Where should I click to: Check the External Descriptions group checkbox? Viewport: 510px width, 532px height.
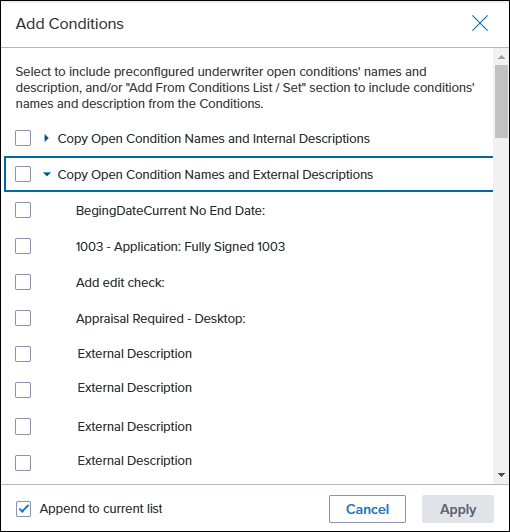click(23, 174)
